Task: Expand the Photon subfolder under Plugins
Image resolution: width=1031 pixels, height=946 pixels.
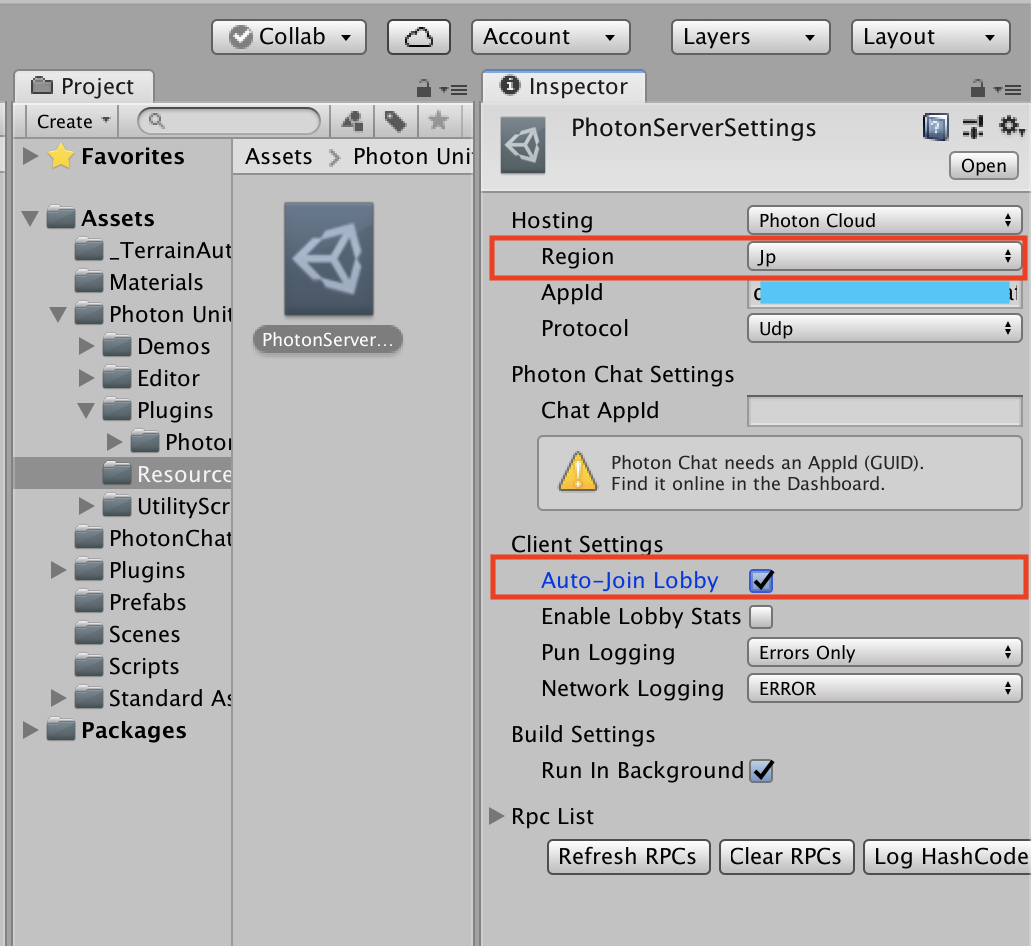Action: coord(114,442)
